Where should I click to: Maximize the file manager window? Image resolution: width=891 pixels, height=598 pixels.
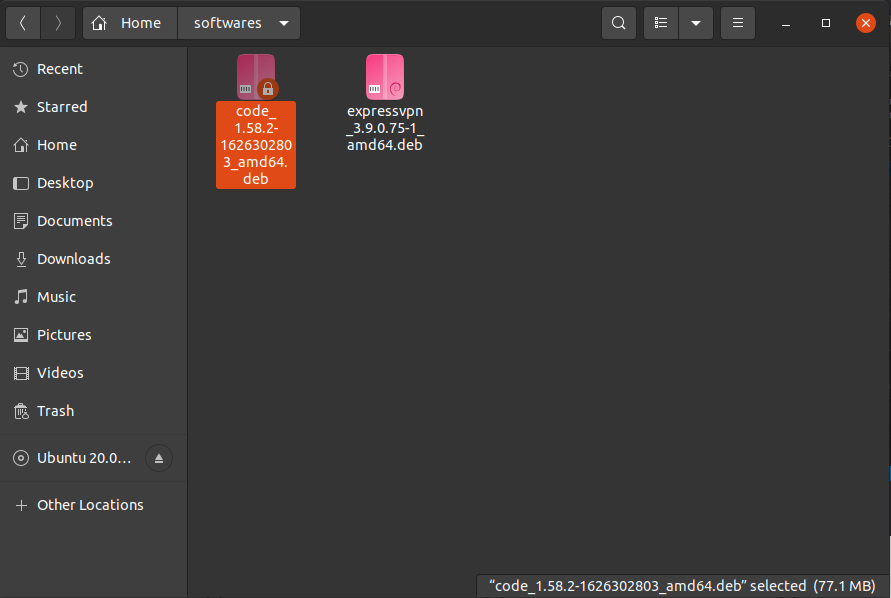826,23
